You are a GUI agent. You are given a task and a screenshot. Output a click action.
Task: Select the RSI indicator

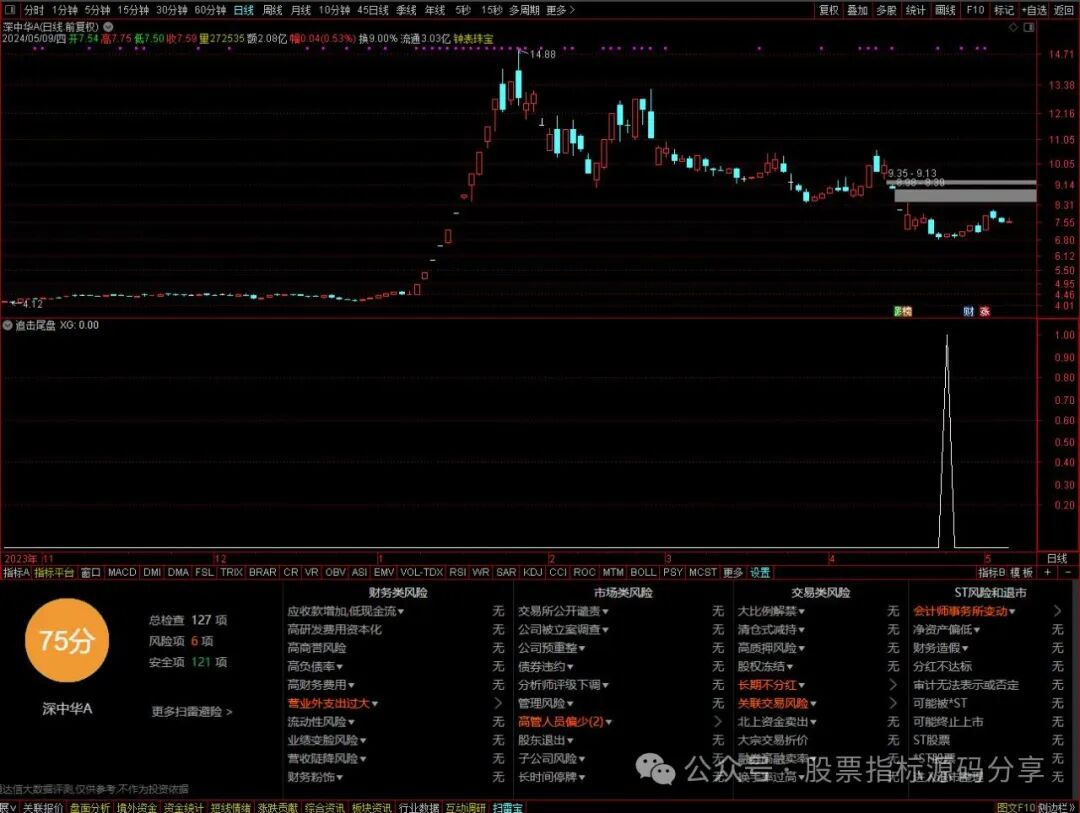click(457, 572)
